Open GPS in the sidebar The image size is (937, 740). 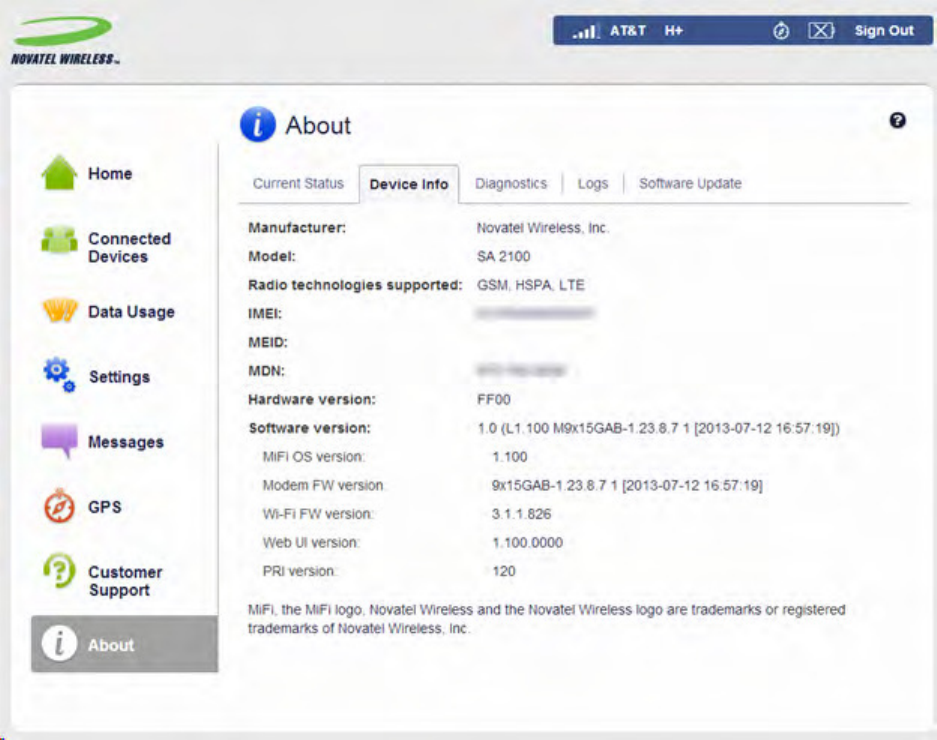pos(105,507)
